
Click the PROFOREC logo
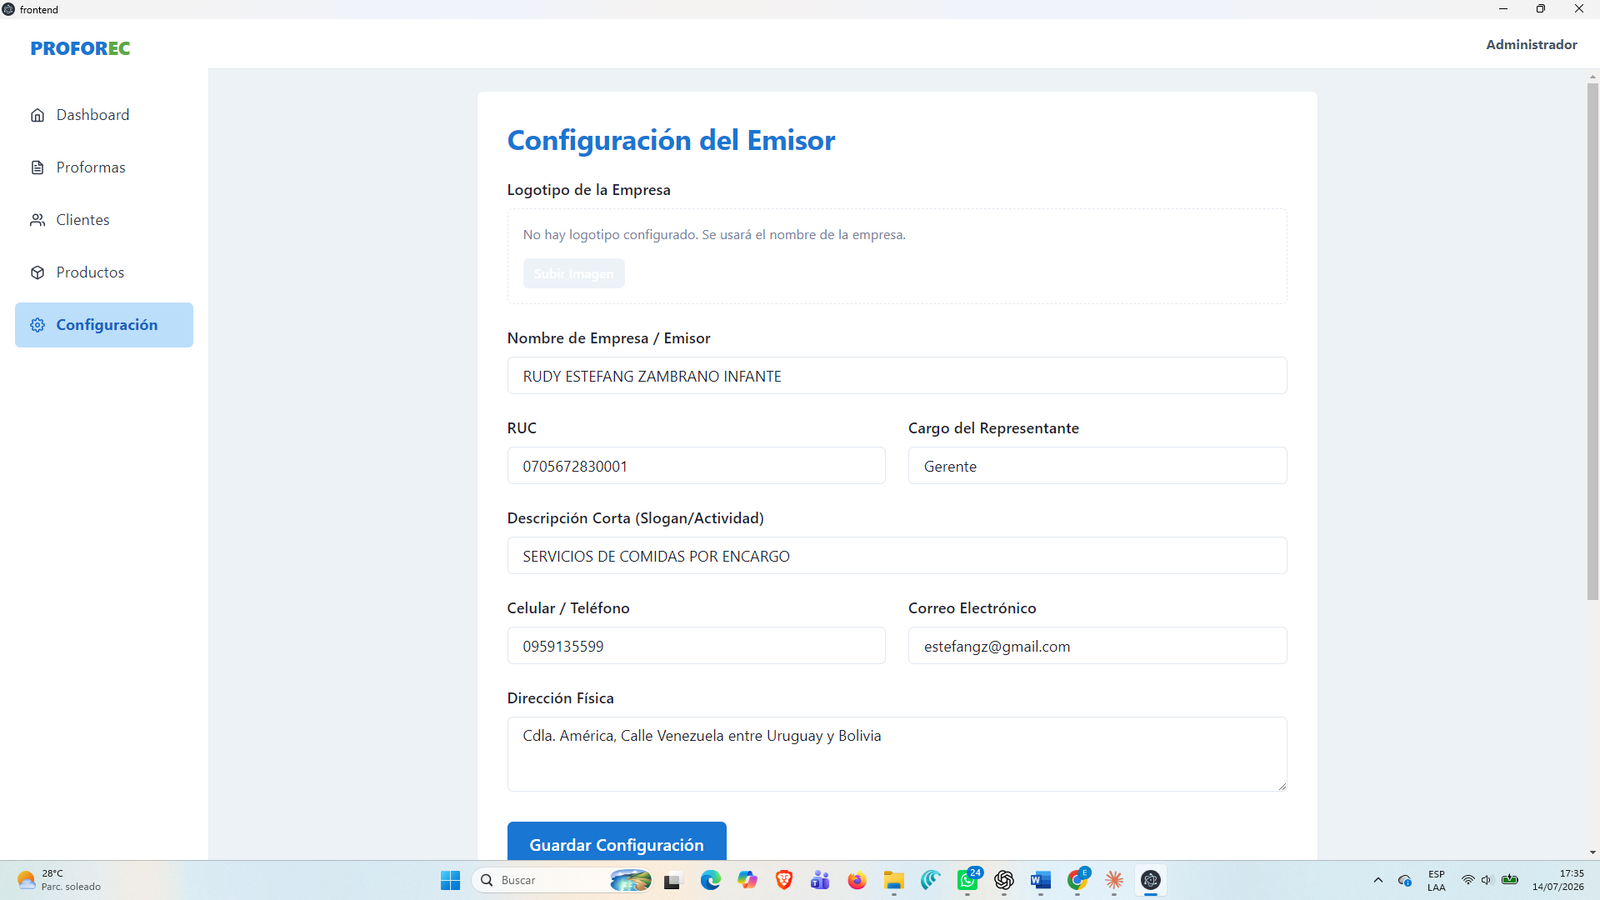click(x=80, y=48)
